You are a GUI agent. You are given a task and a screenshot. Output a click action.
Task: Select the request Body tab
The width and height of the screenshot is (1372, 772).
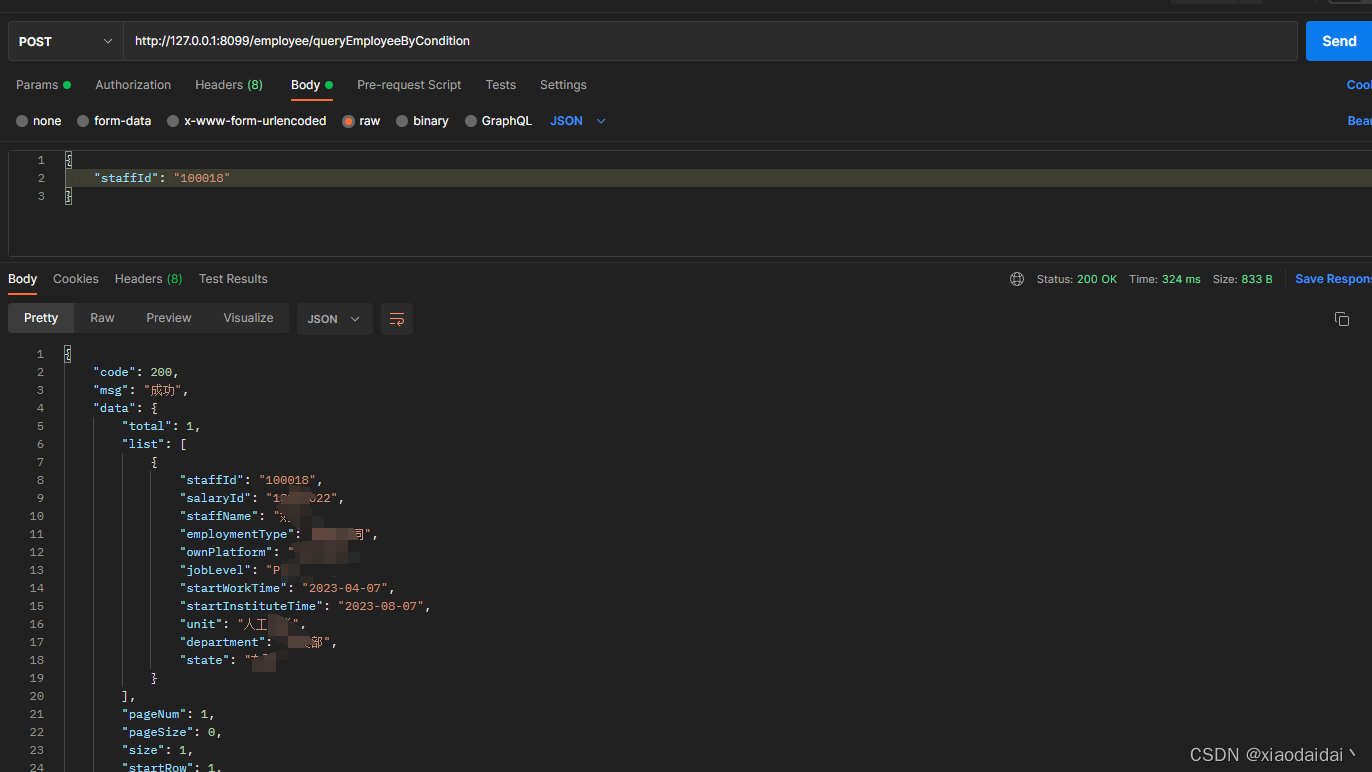tap(312, 85)
